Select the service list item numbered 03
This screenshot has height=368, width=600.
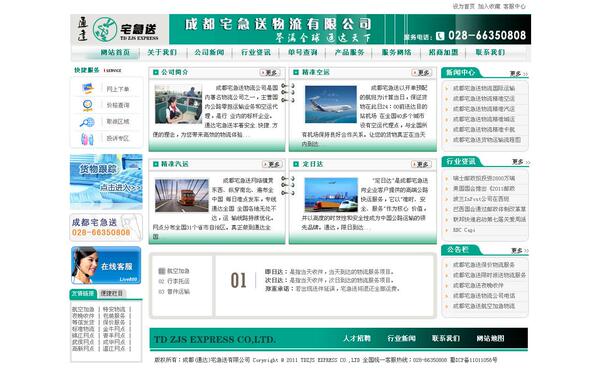coord(174,291)
